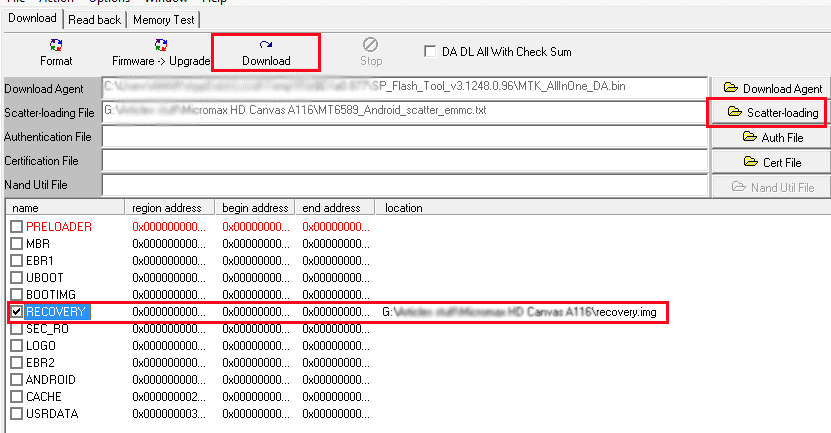Click the Nand Util File folder icon
The width and height of the screenshot is (831, 433).
(x=739, y=187)
